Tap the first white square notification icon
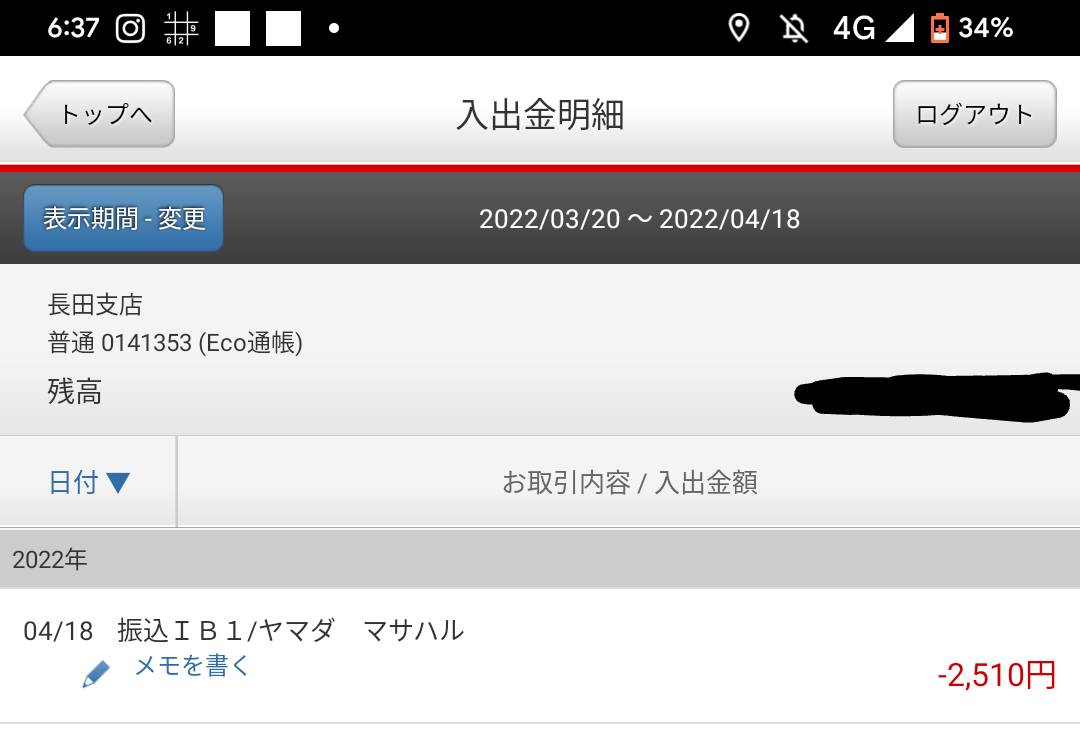Screen dimensions: 1080x729 pos(232,29)
